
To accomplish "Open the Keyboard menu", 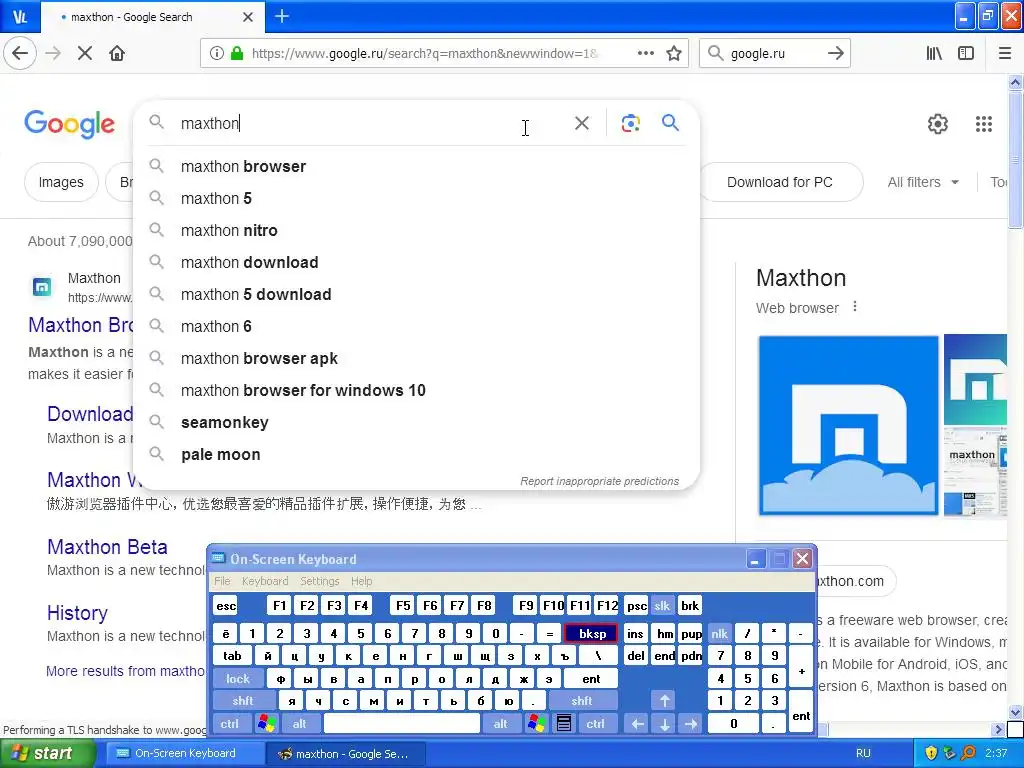I will coord(264,581).
